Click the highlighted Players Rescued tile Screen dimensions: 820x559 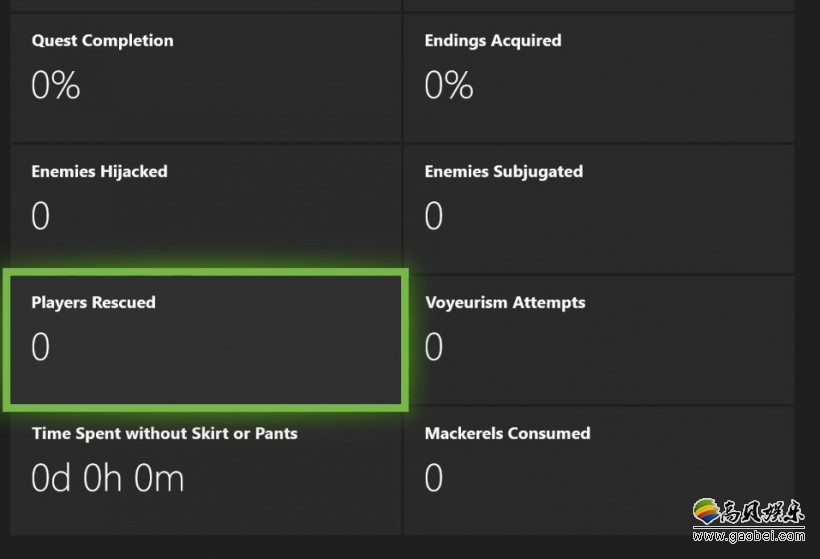[x=206, y=340]
